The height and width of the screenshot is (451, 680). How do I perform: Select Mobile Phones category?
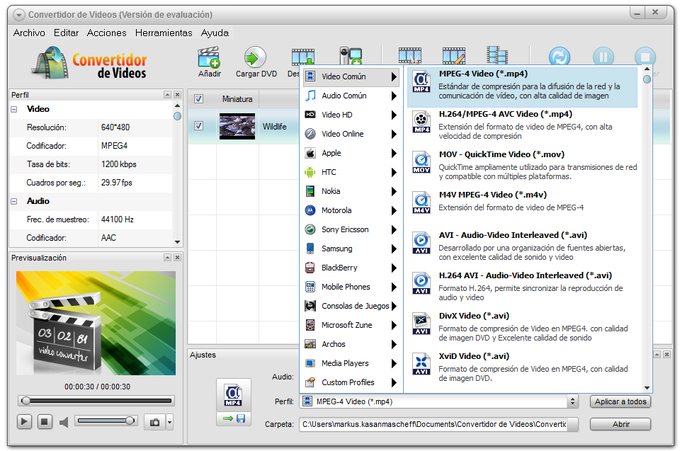[x=352, y=287]
